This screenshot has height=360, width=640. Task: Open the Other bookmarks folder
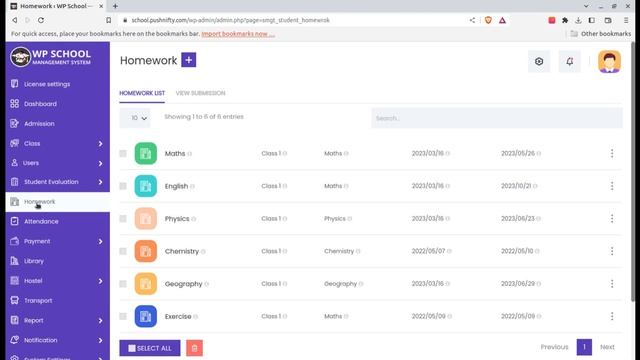[600, 34]
